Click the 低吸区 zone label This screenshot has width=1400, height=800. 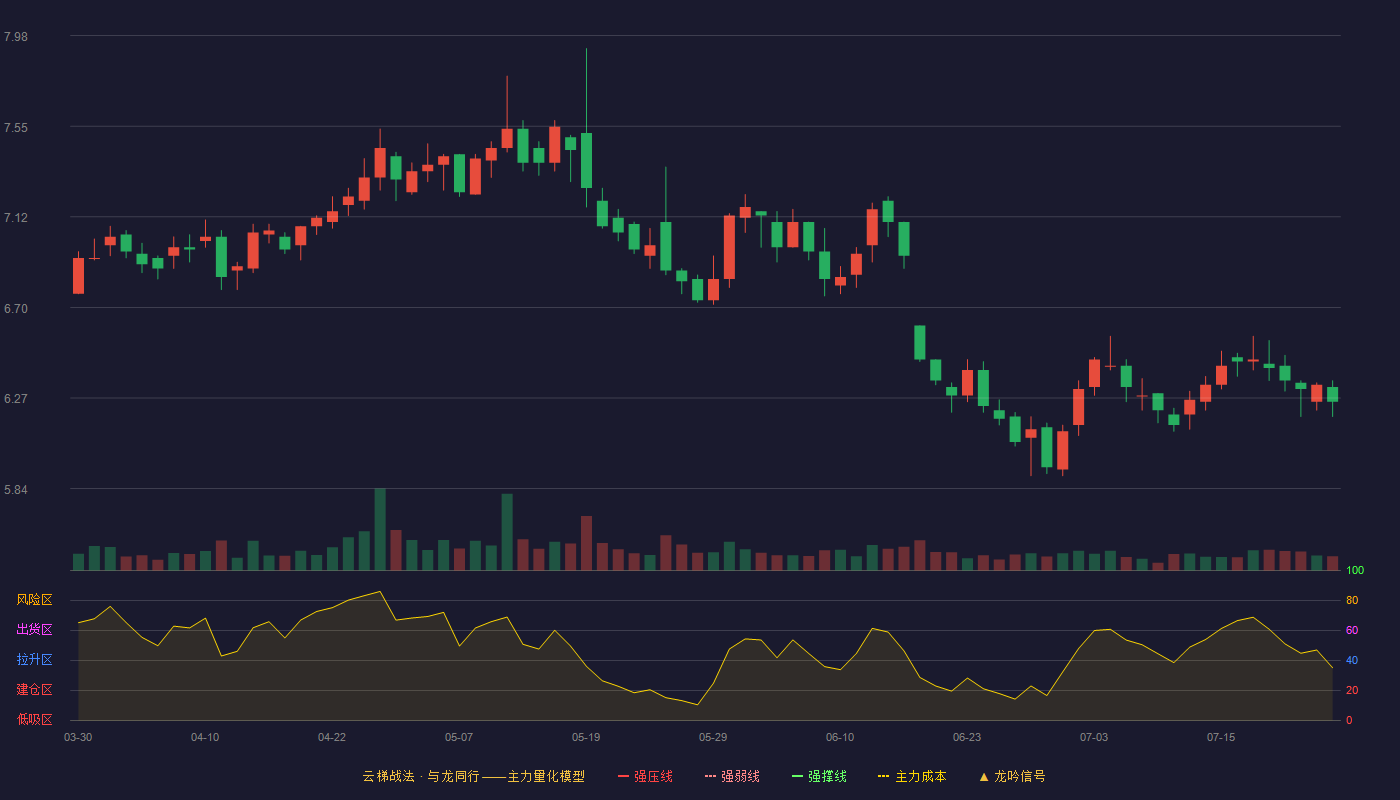click(34, 719)
